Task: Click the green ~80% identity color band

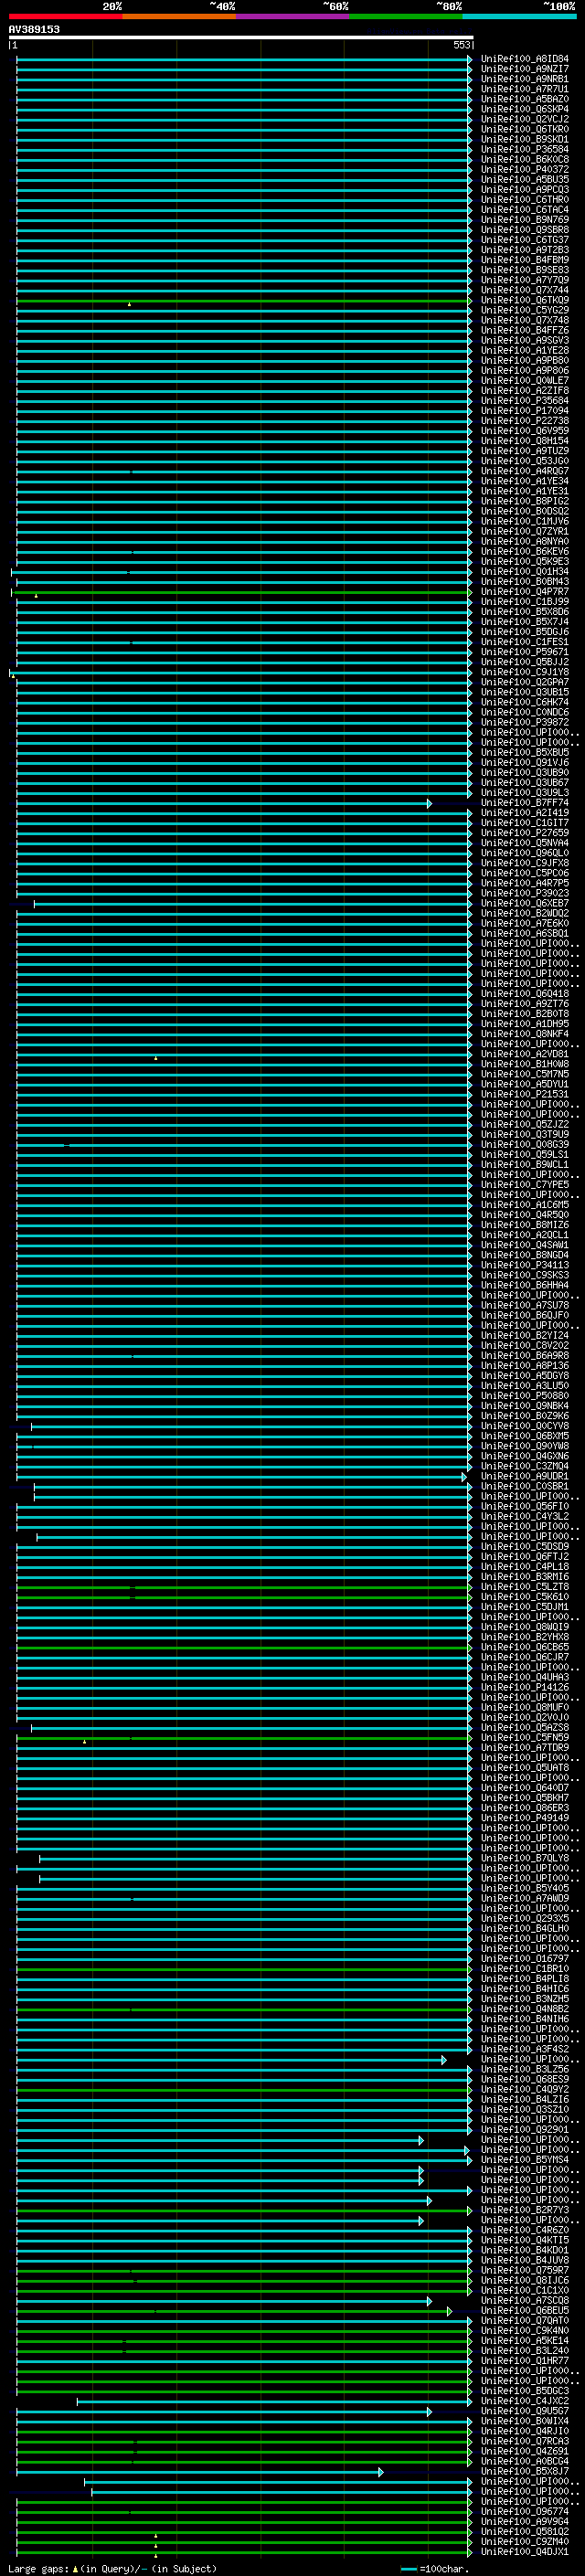Action: [406, 16]
